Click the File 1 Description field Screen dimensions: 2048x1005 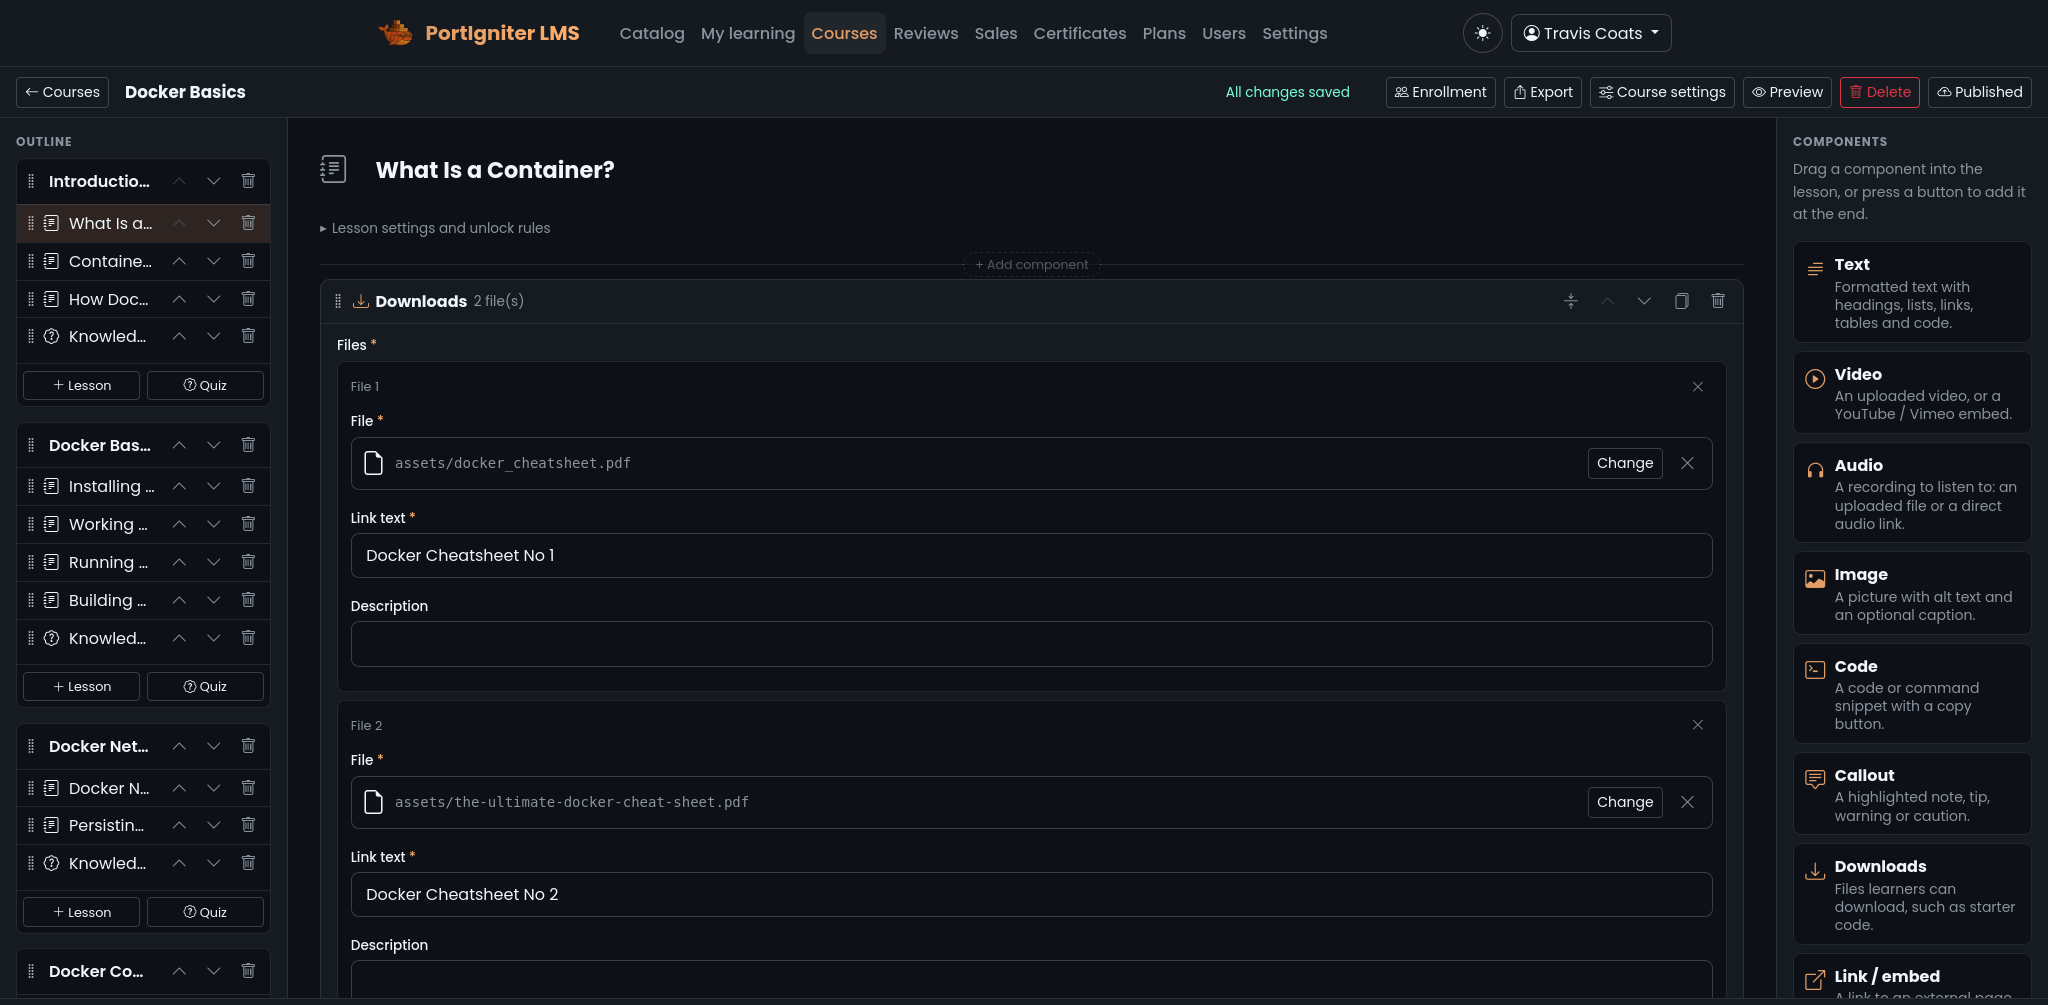pyautogui.click(x=1031, y=644)
